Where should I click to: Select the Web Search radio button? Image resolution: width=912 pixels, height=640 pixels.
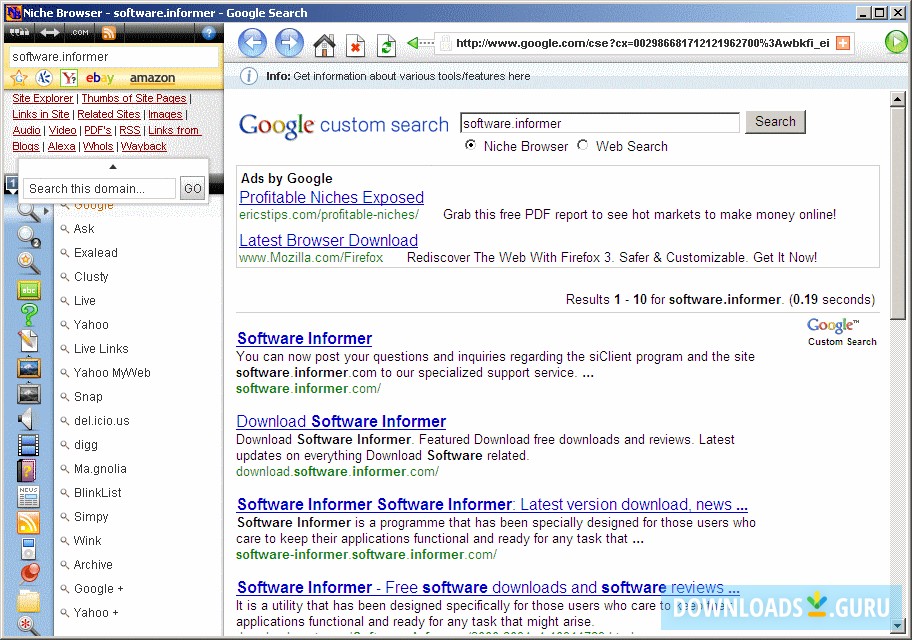[x=583, y=145]
